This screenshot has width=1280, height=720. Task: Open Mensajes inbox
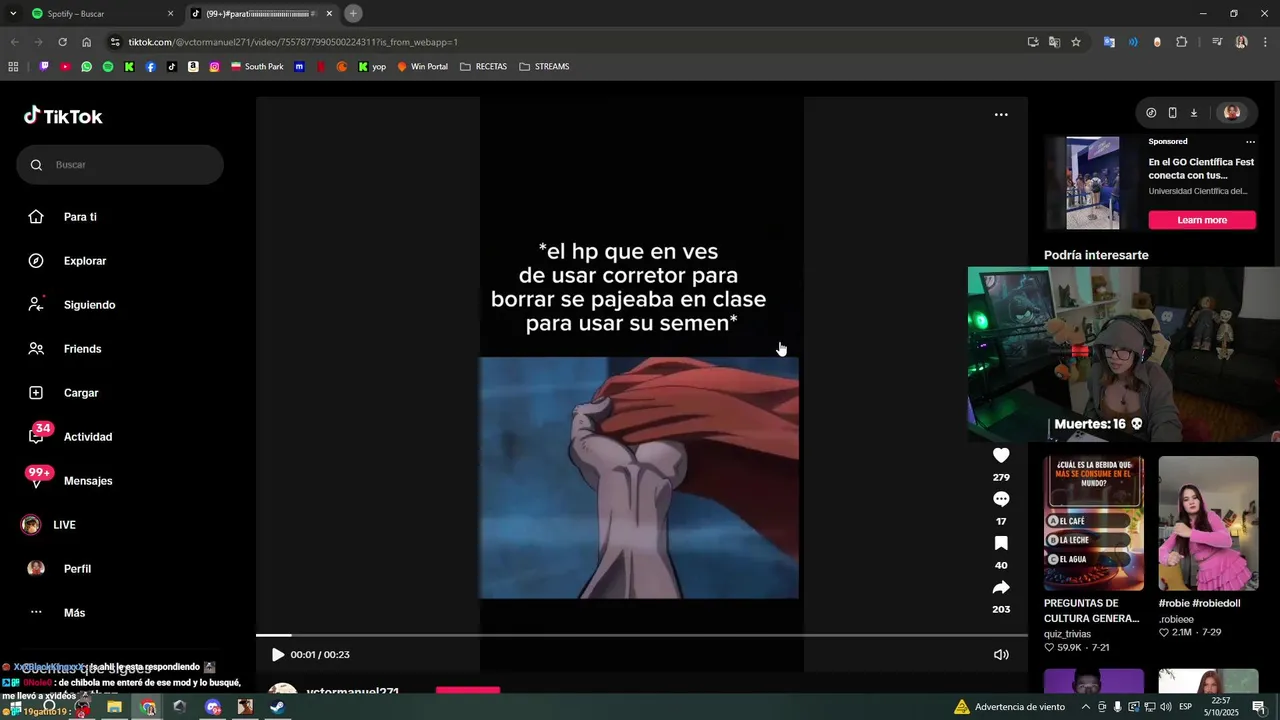tap(88, 481)
